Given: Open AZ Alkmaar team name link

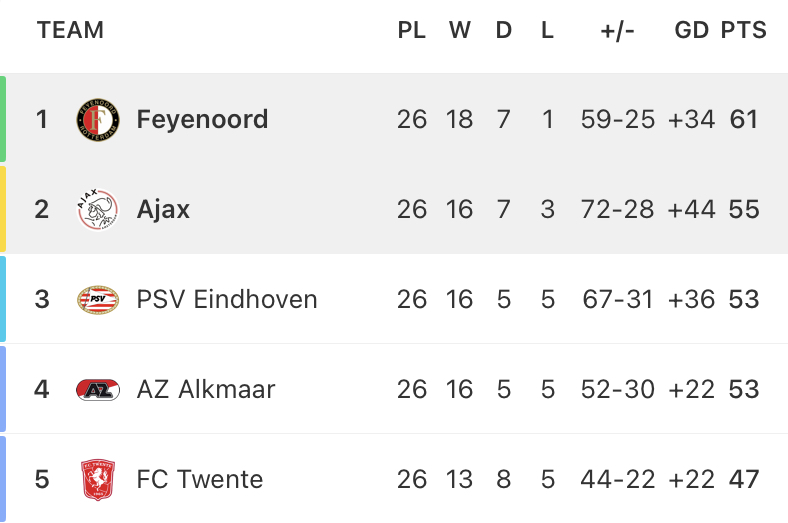Looking at the screenshot, I should (206, 389).
